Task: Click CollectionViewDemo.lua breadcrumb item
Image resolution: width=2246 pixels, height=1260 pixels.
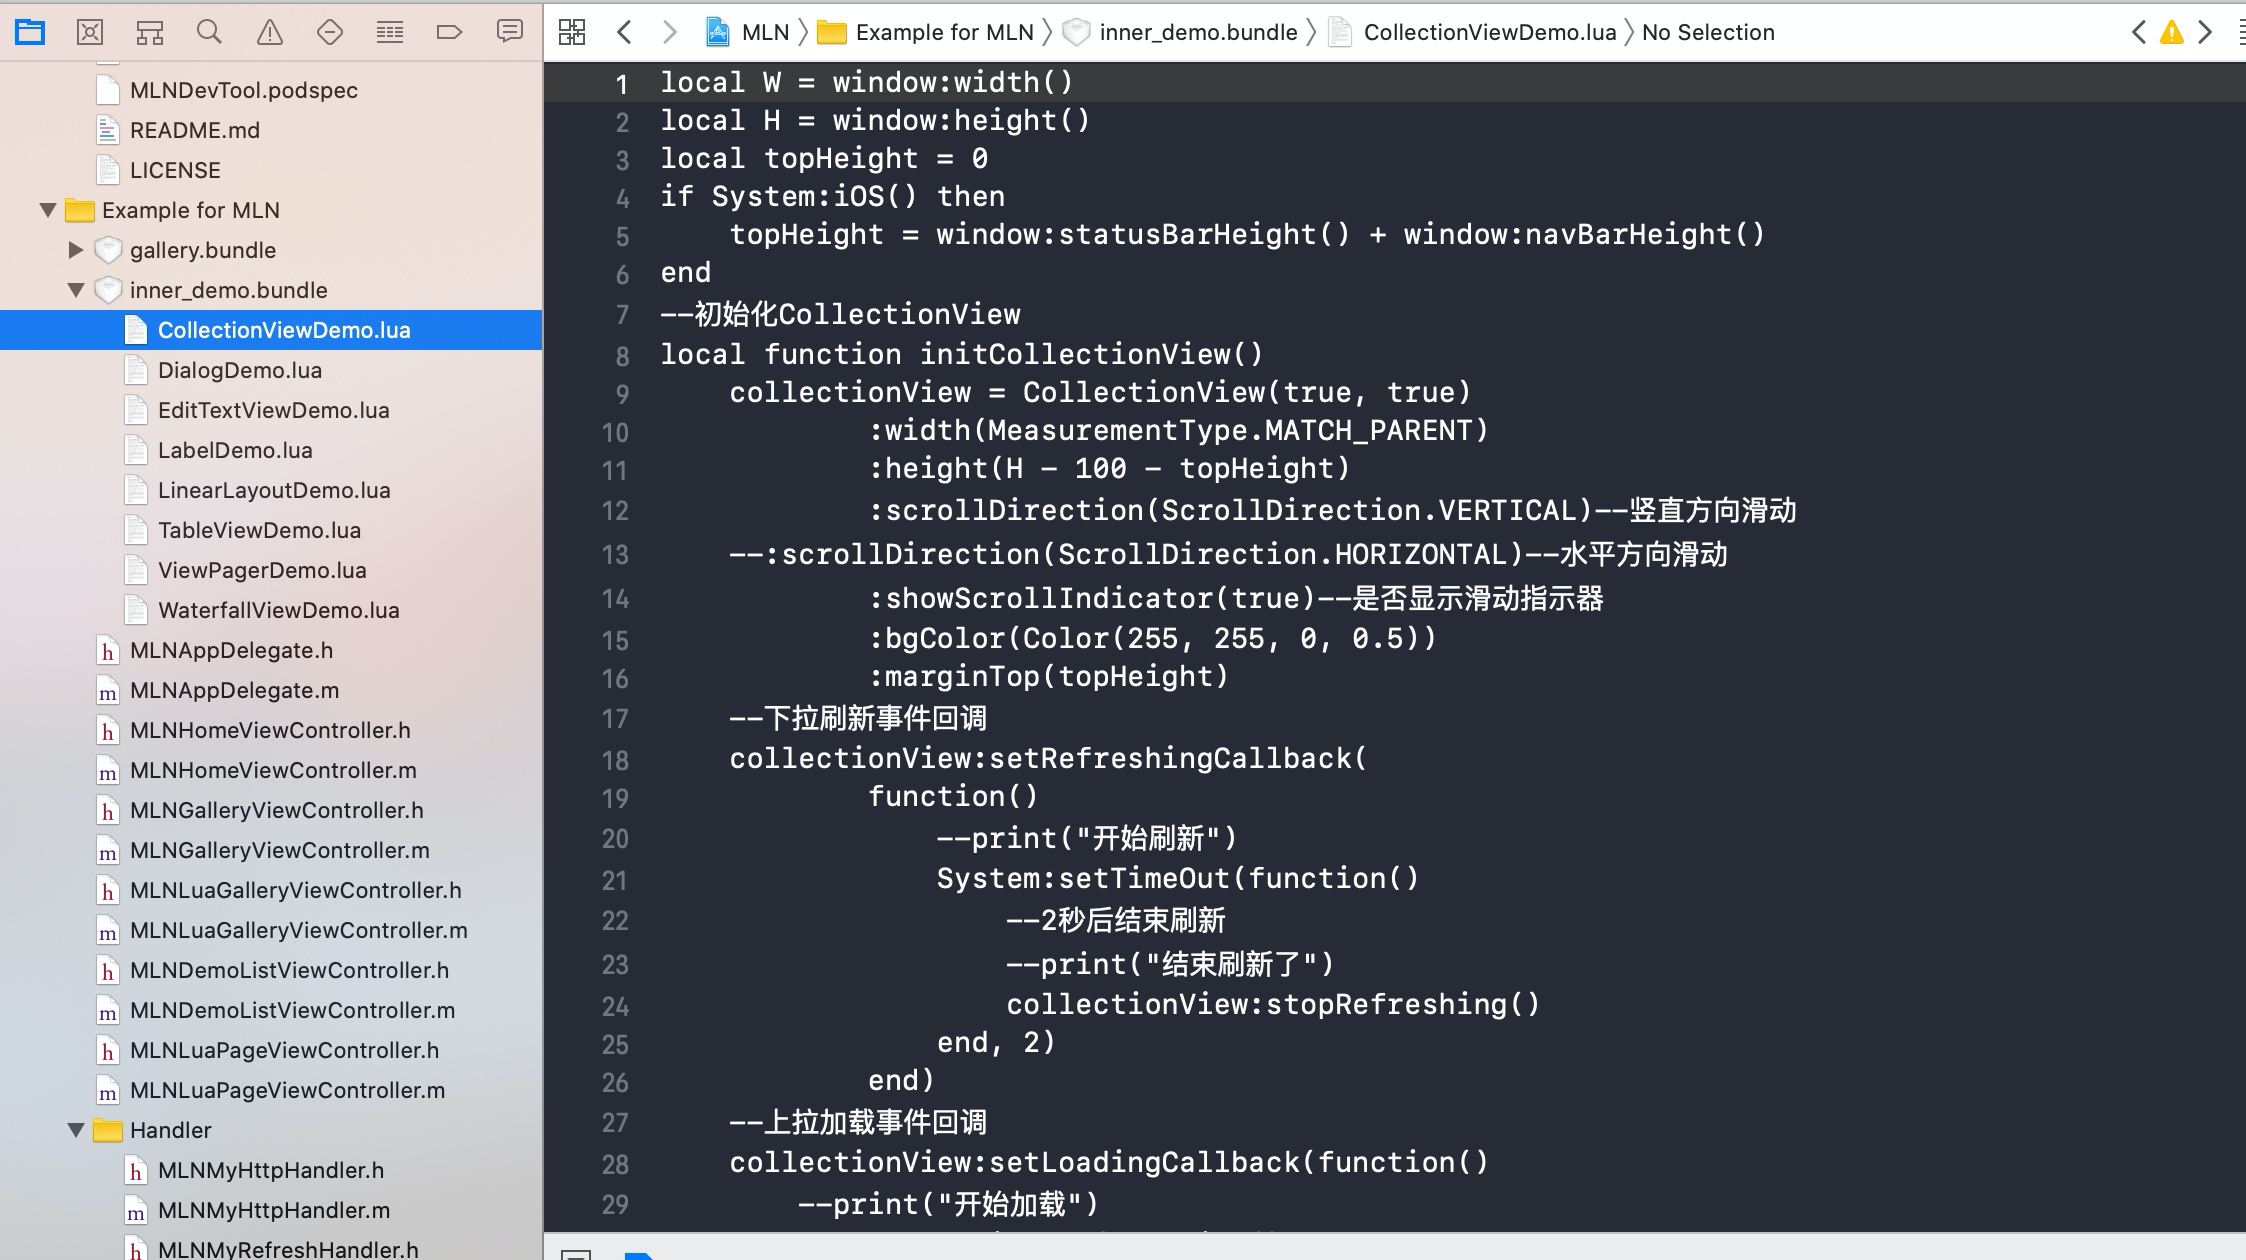Action: click(1489, 32)
